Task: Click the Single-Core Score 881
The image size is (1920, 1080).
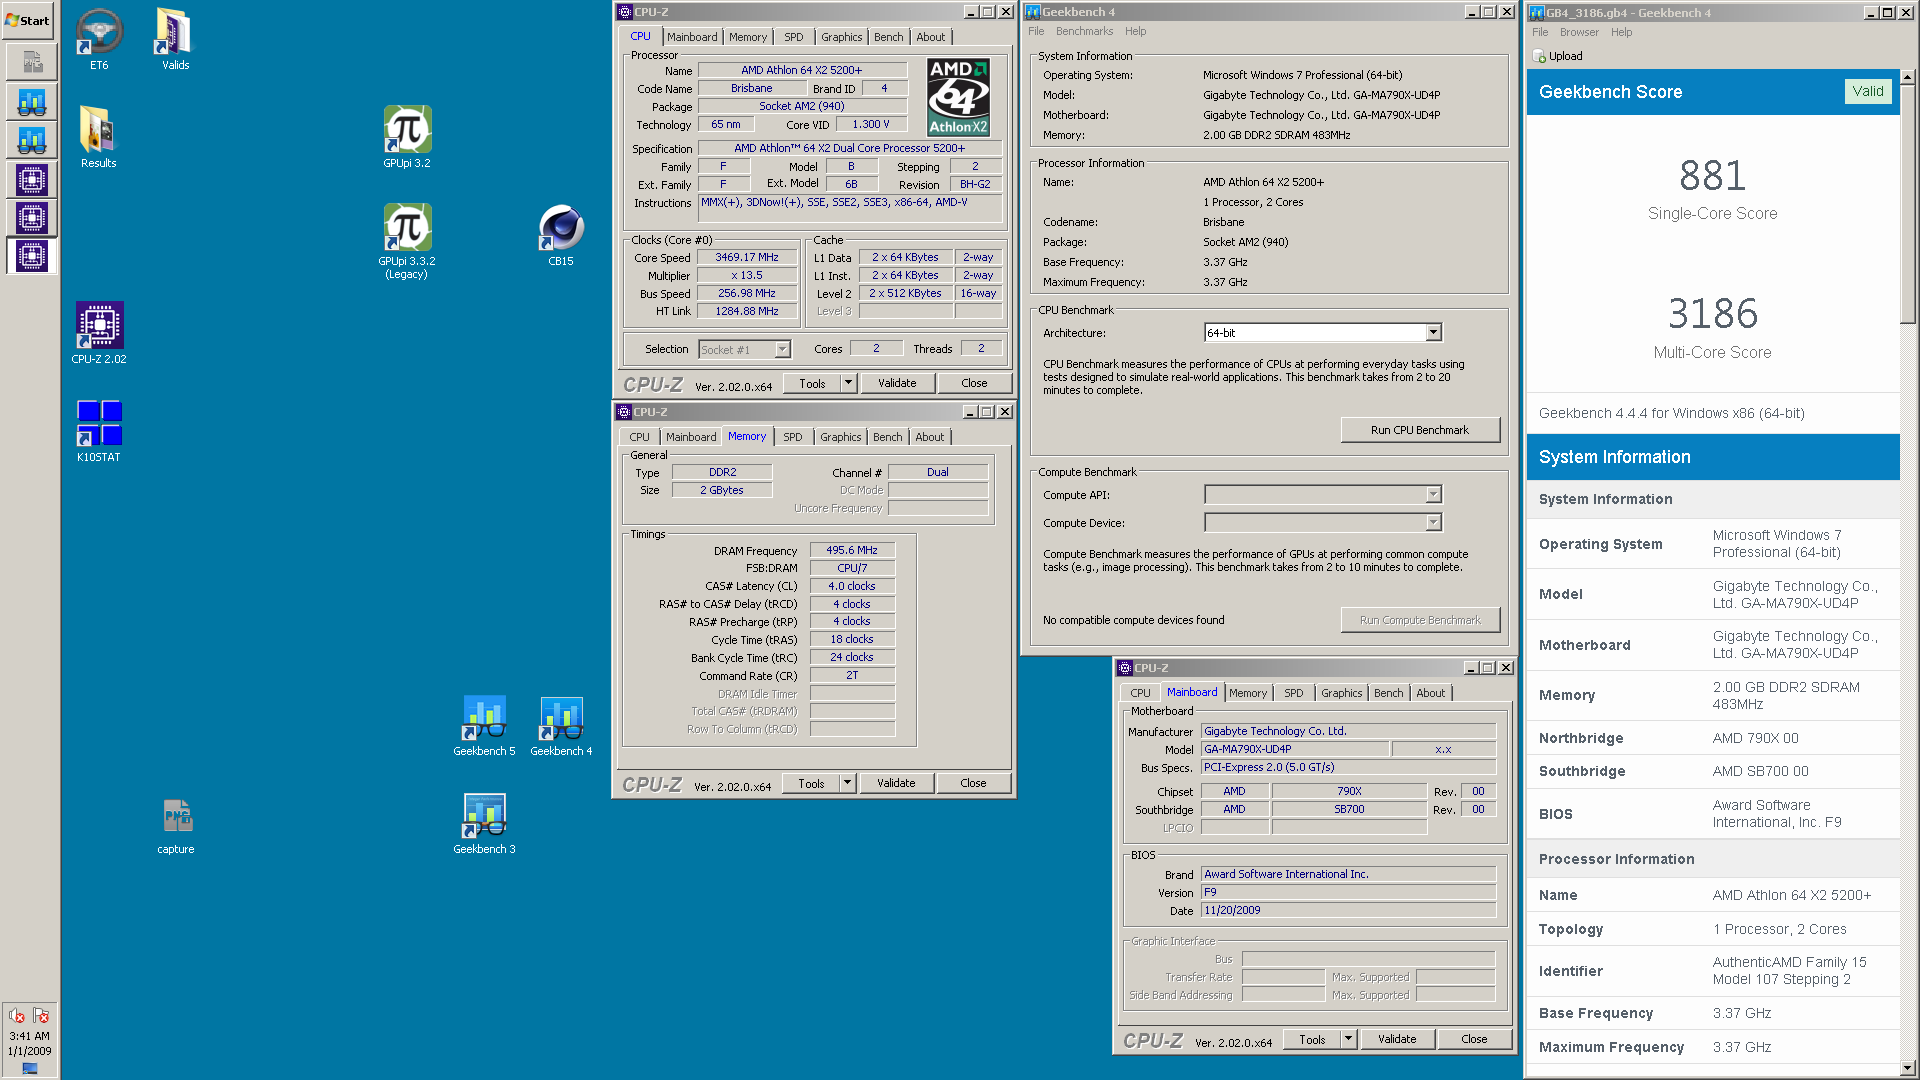Action: click(1712, 176)
